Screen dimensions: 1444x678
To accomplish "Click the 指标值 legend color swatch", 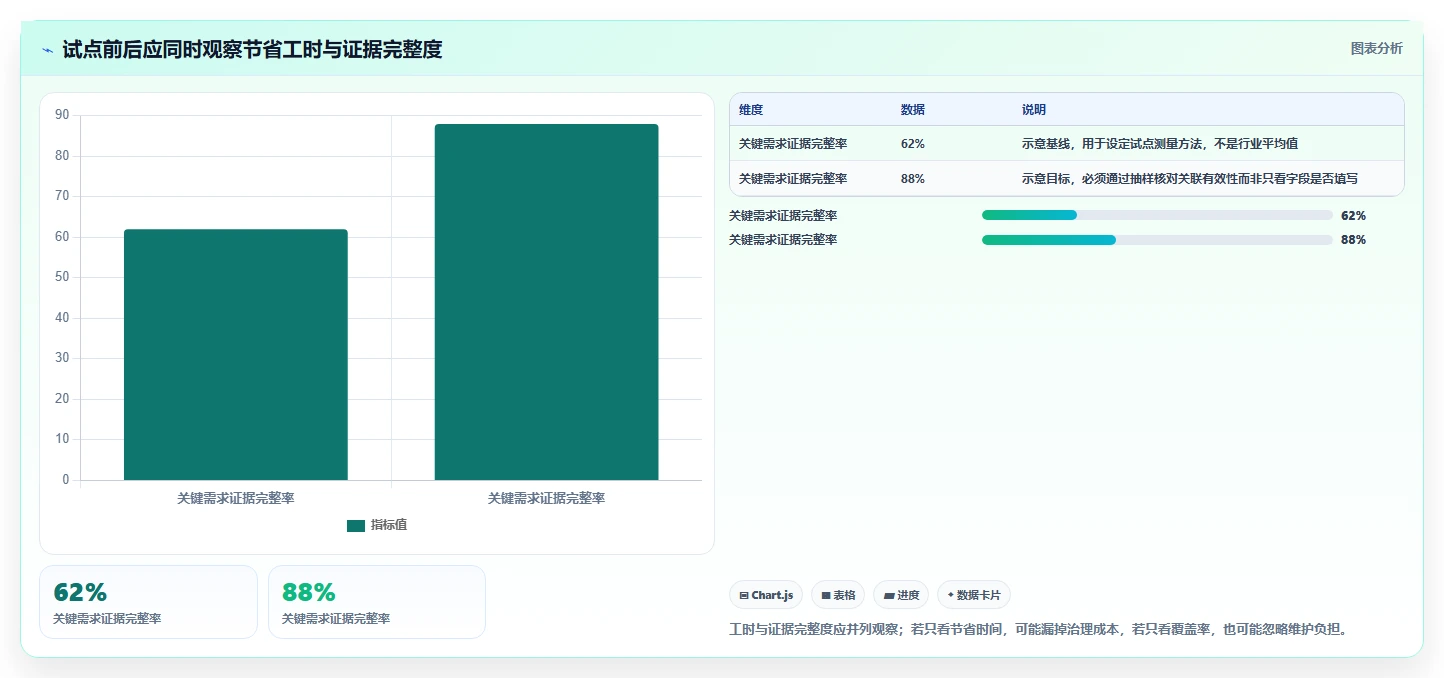I will pos(356,526).
